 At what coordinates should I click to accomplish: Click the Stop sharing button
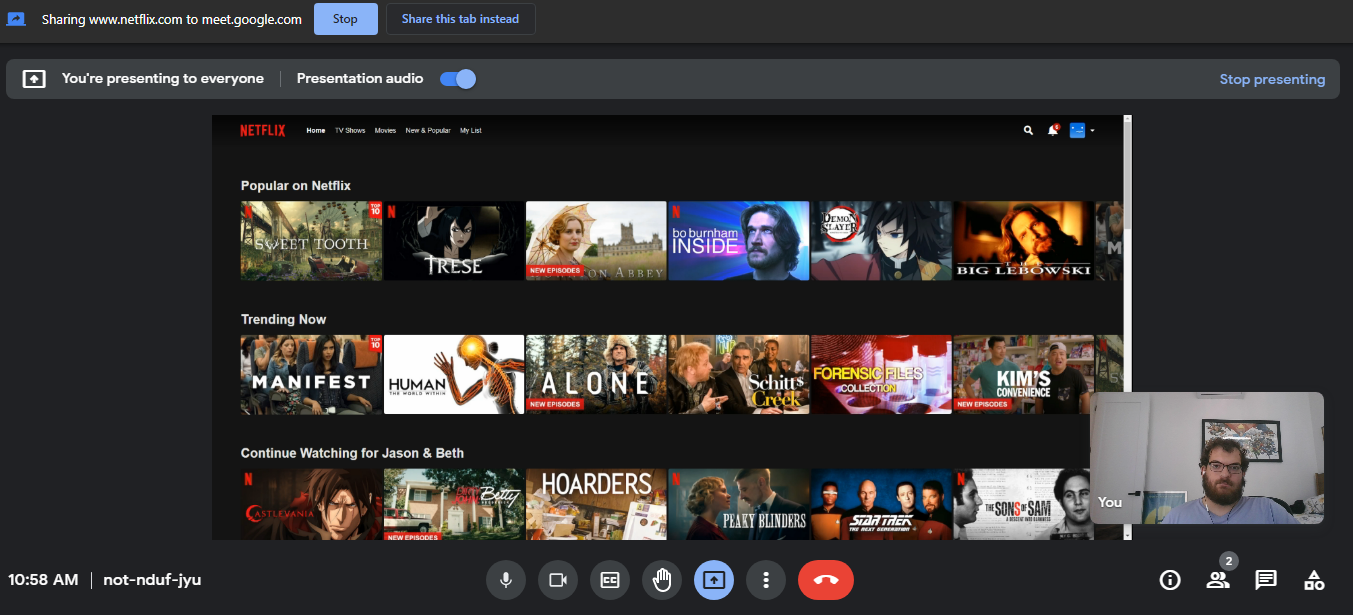pos(346,19)
